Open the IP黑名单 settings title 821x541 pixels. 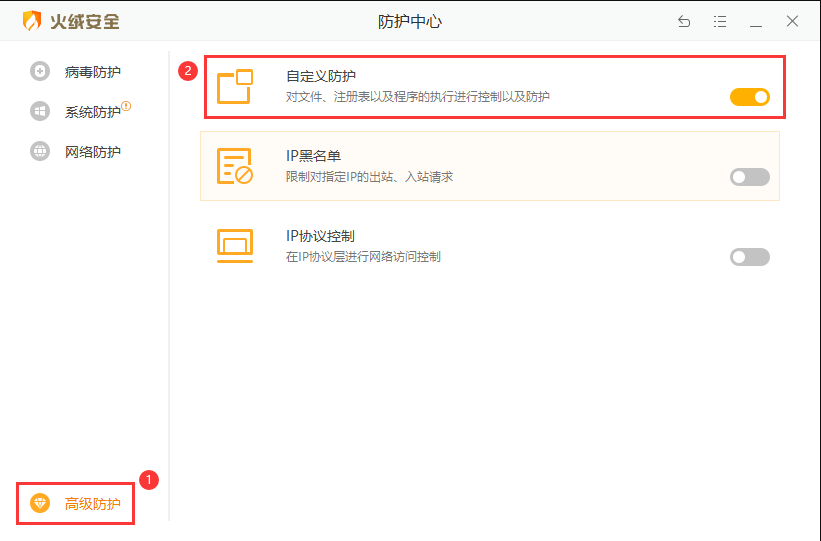pos(313,156)
